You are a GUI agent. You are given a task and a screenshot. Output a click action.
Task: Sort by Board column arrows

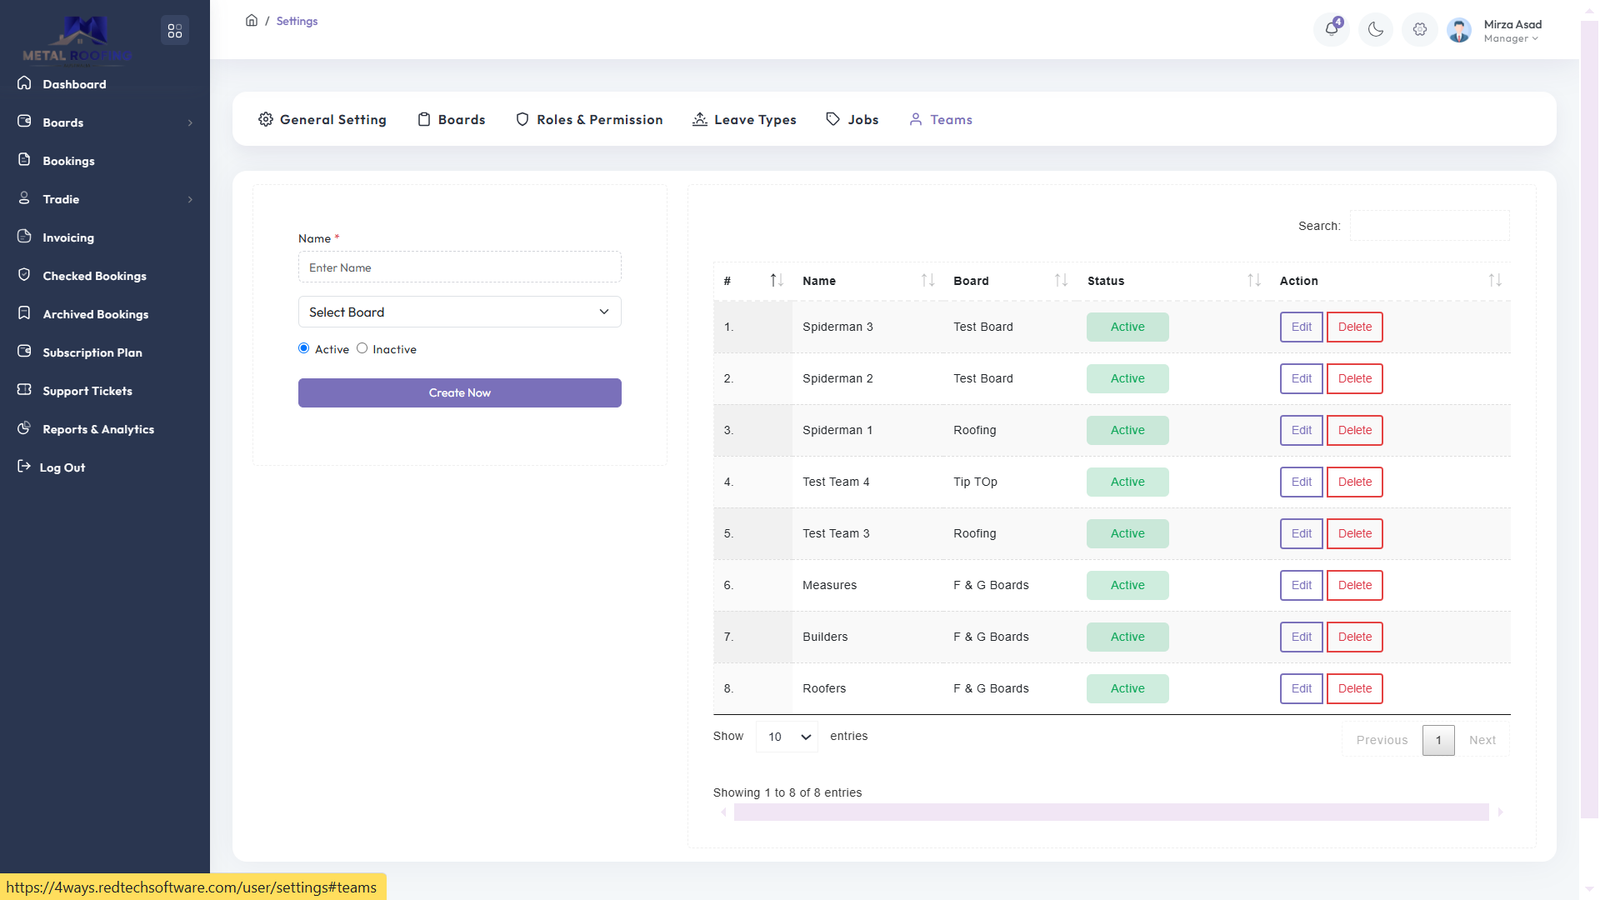pos(1060,281)
